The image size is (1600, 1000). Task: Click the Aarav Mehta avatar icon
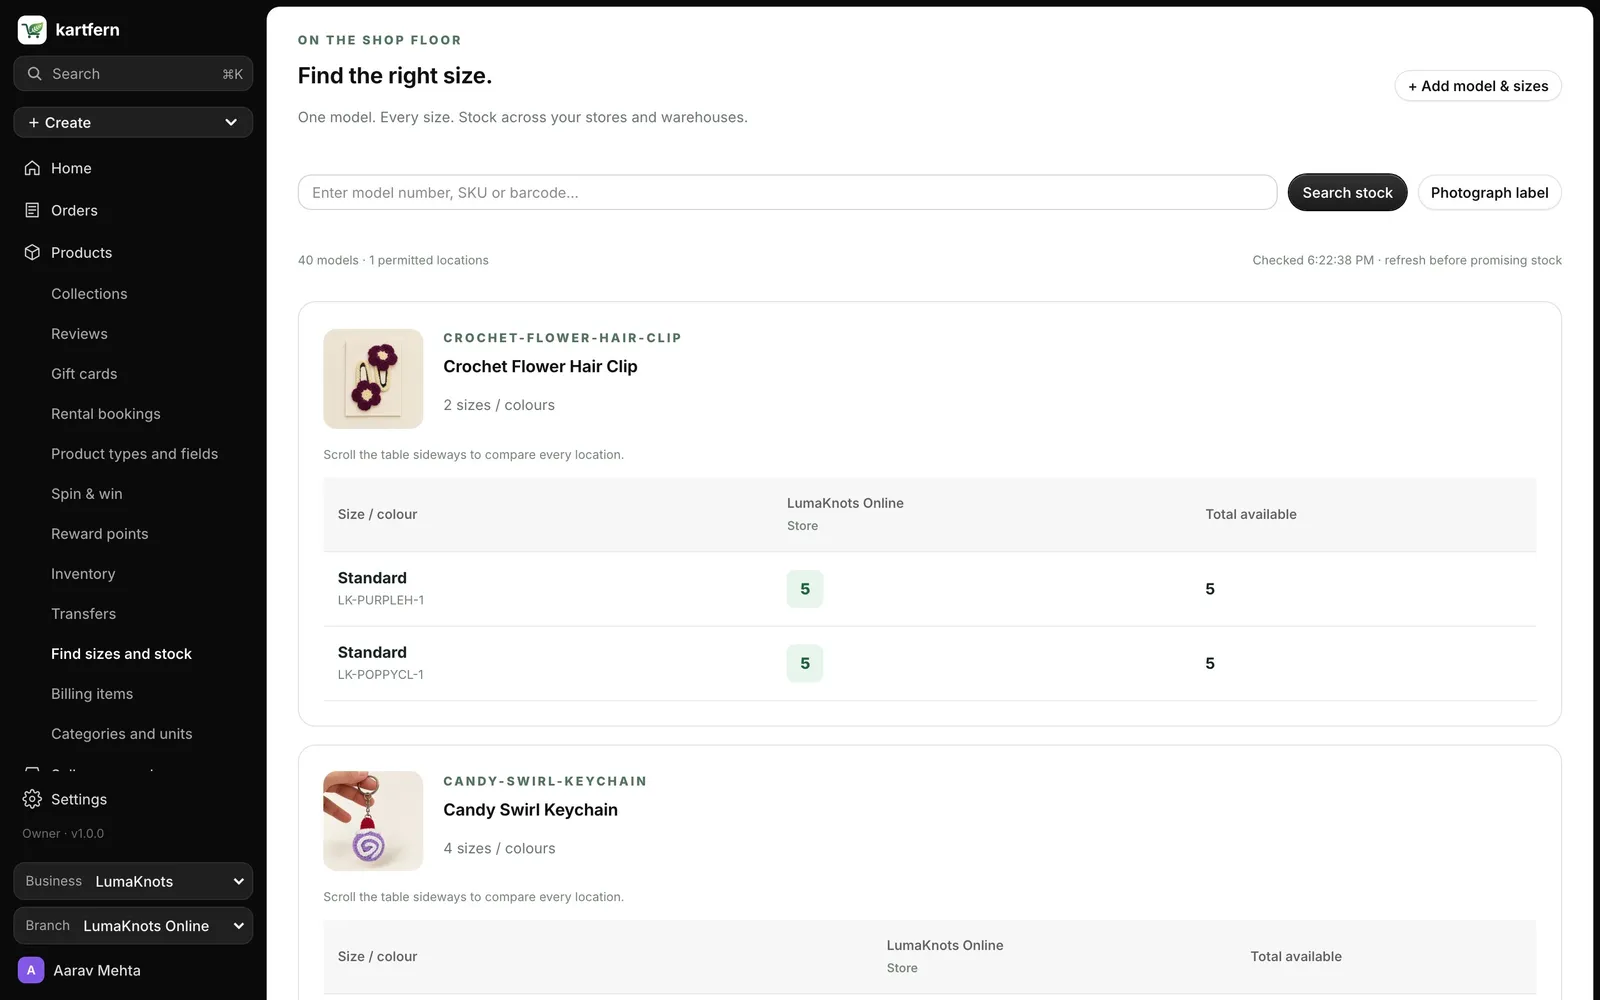(31, 970)
